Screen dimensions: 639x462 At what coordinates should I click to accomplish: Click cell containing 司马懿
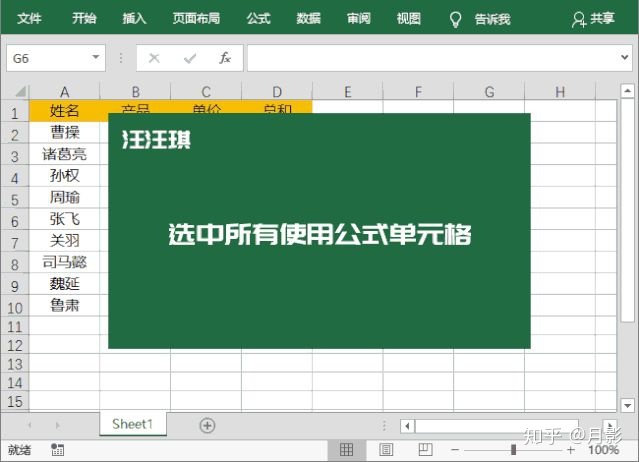[64, 262]
